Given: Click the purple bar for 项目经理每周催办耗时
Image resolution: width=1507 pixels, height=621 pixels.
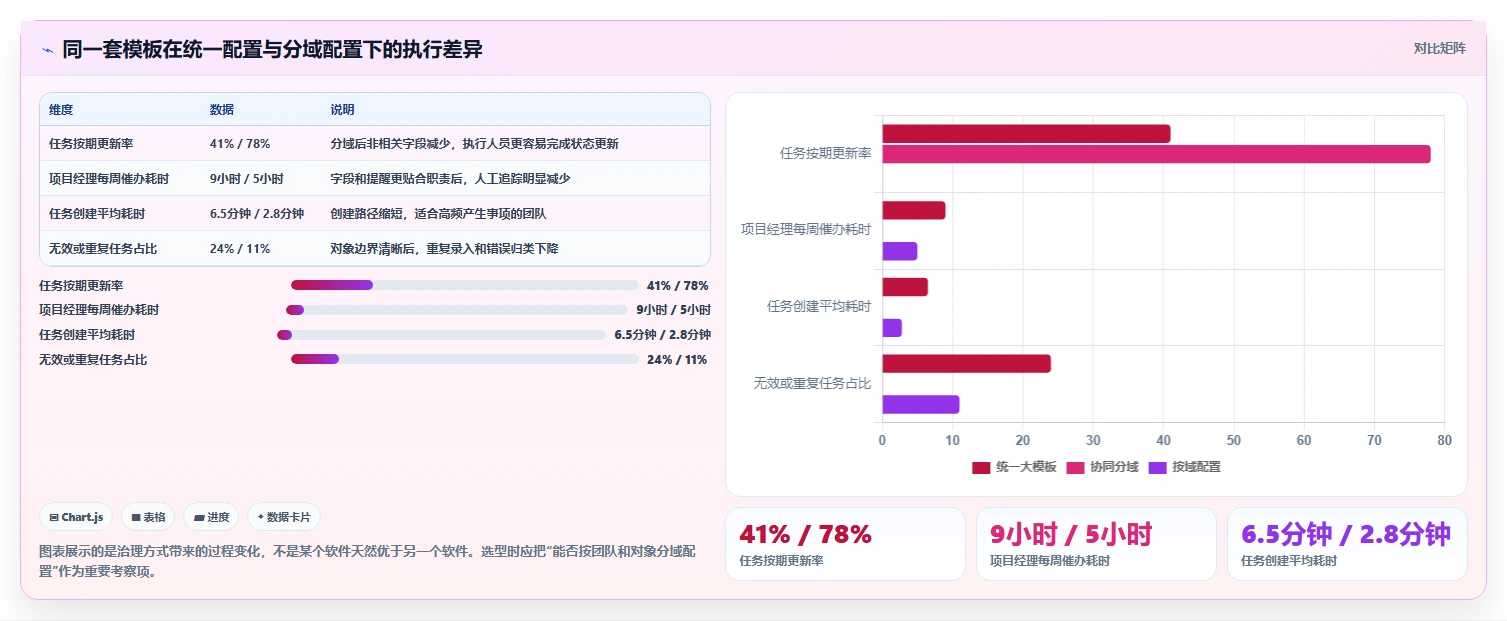Looking at the screenshot, I should point(899,251).
